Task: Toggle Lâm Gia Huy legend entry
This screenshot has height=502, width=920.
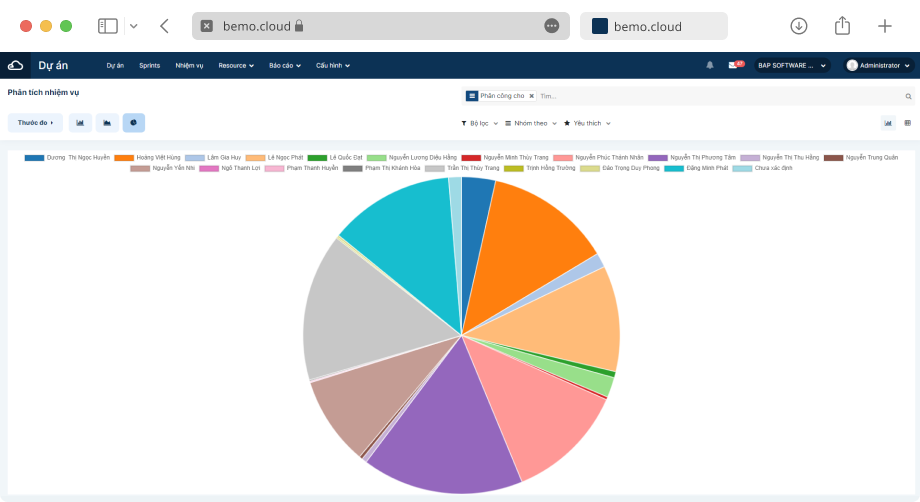Action: coord(214,158)
